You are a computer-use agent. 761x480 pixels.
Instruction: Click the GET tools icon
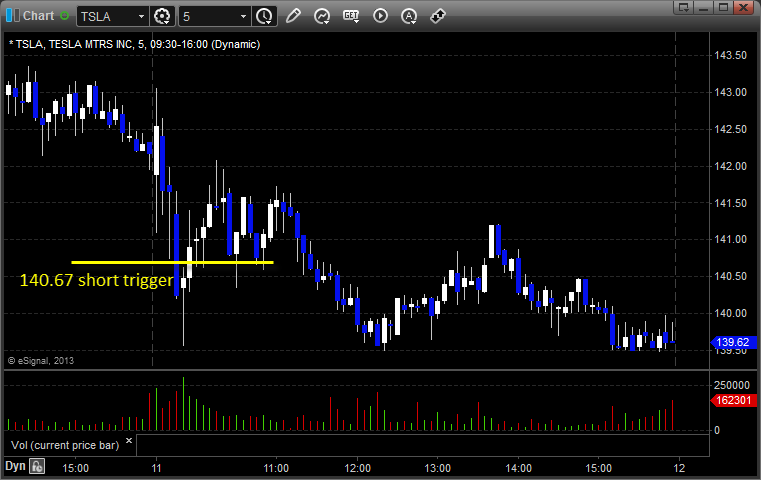pos(351,17)
